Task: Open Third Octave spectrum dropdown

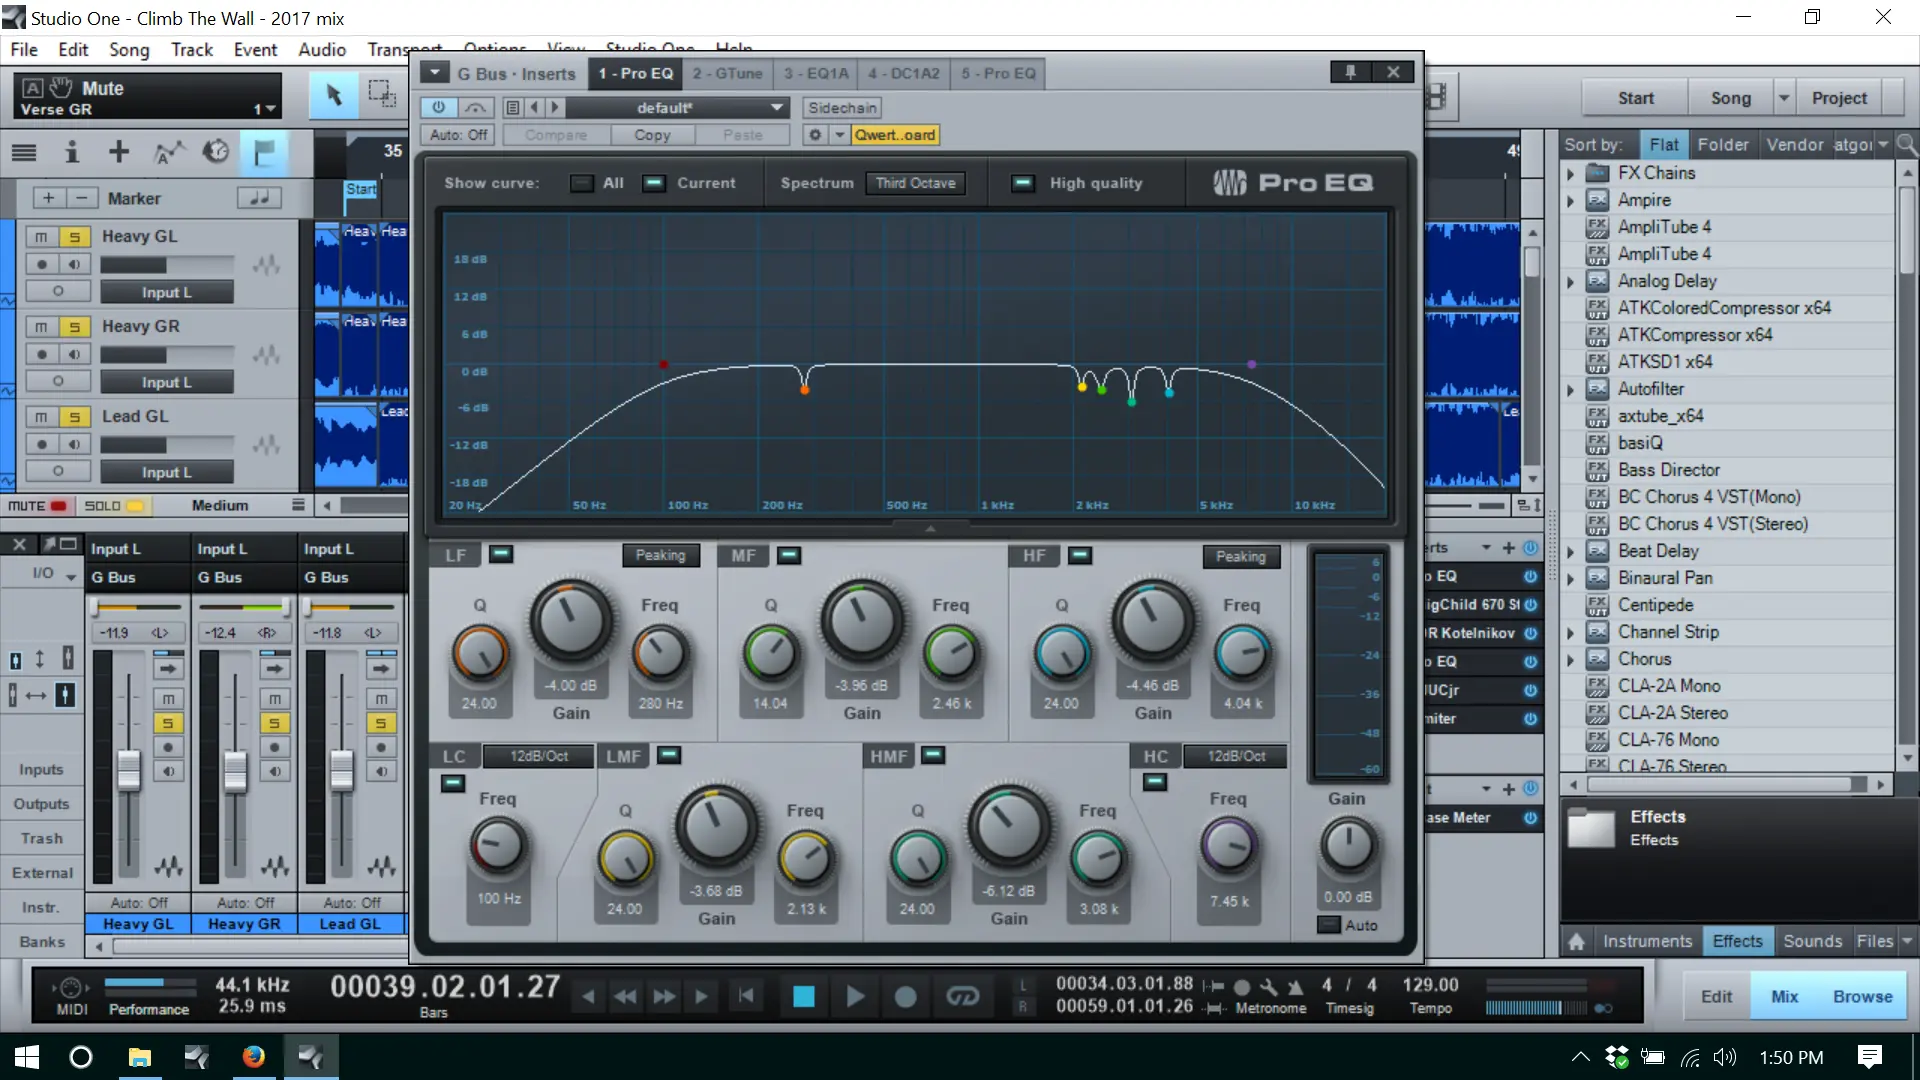Action: point(916,183)
